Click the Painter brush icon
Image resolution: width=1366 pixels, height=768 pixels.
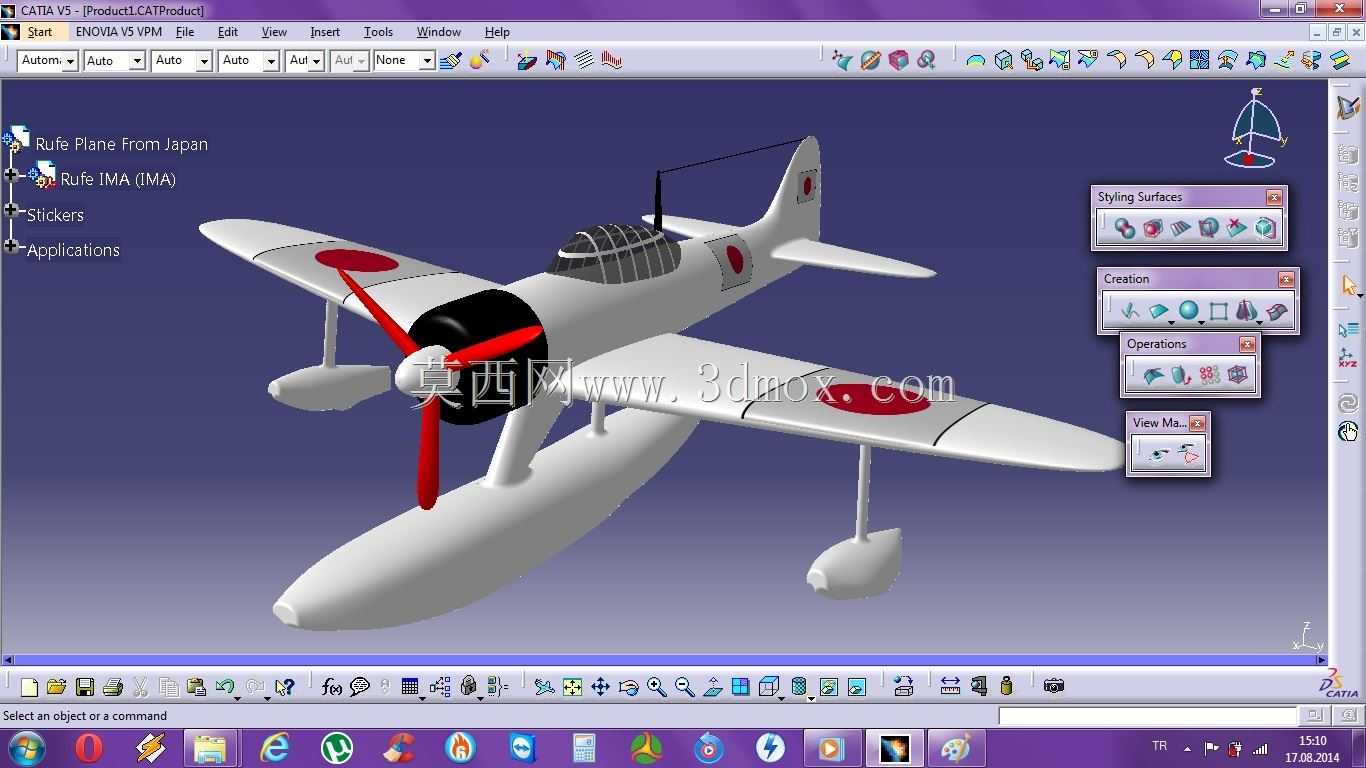[451, 60]
